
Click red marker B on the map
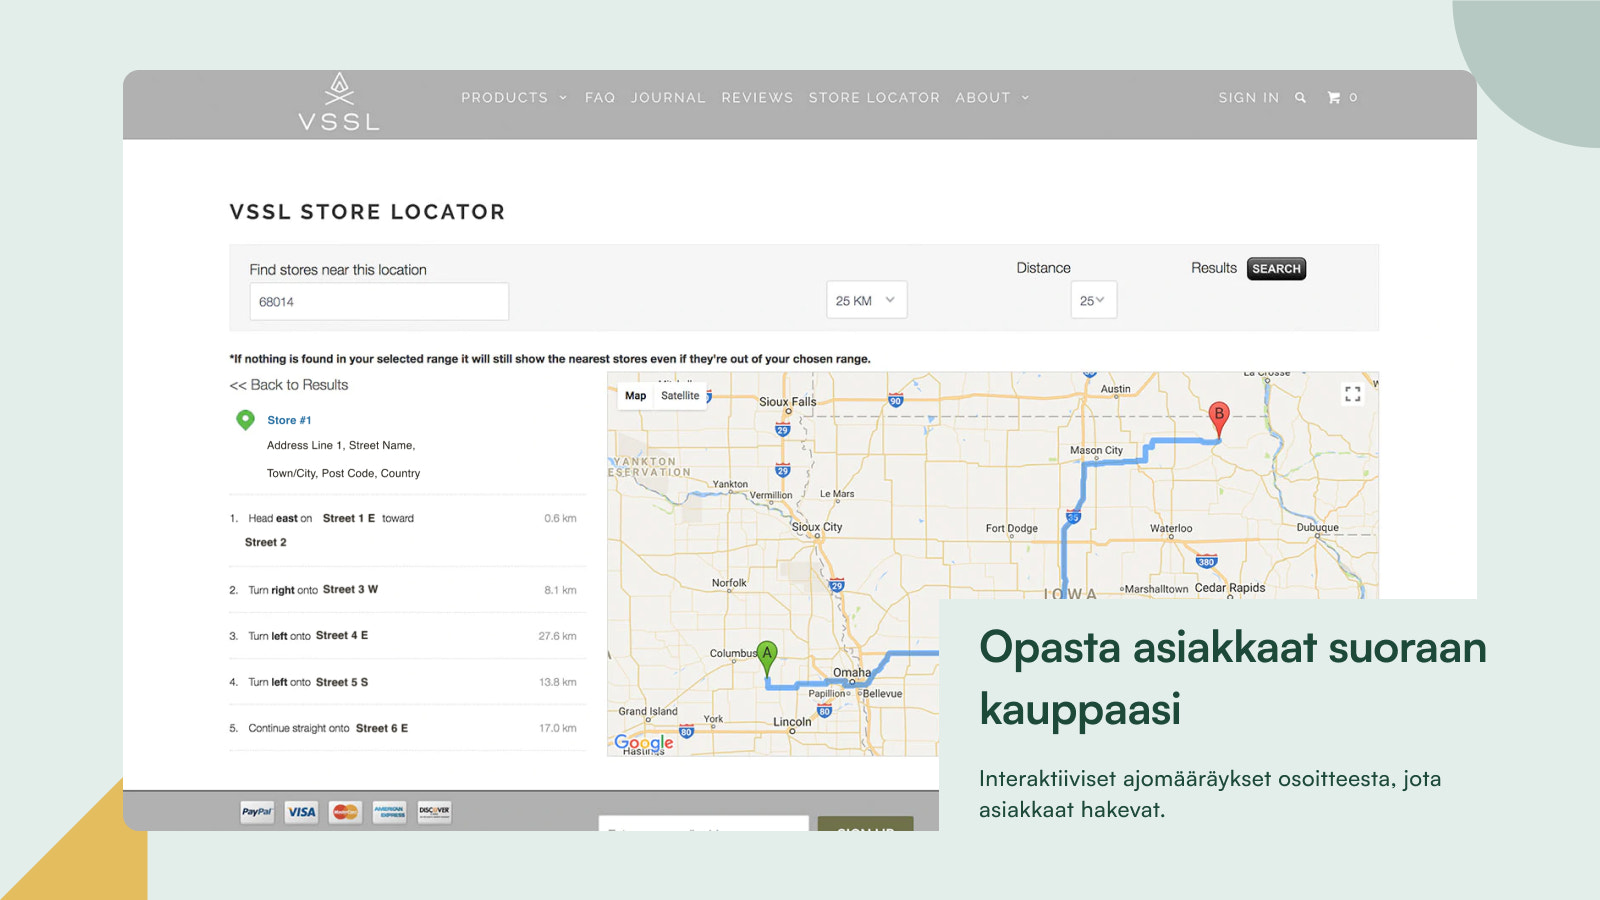coord(1218,420)
